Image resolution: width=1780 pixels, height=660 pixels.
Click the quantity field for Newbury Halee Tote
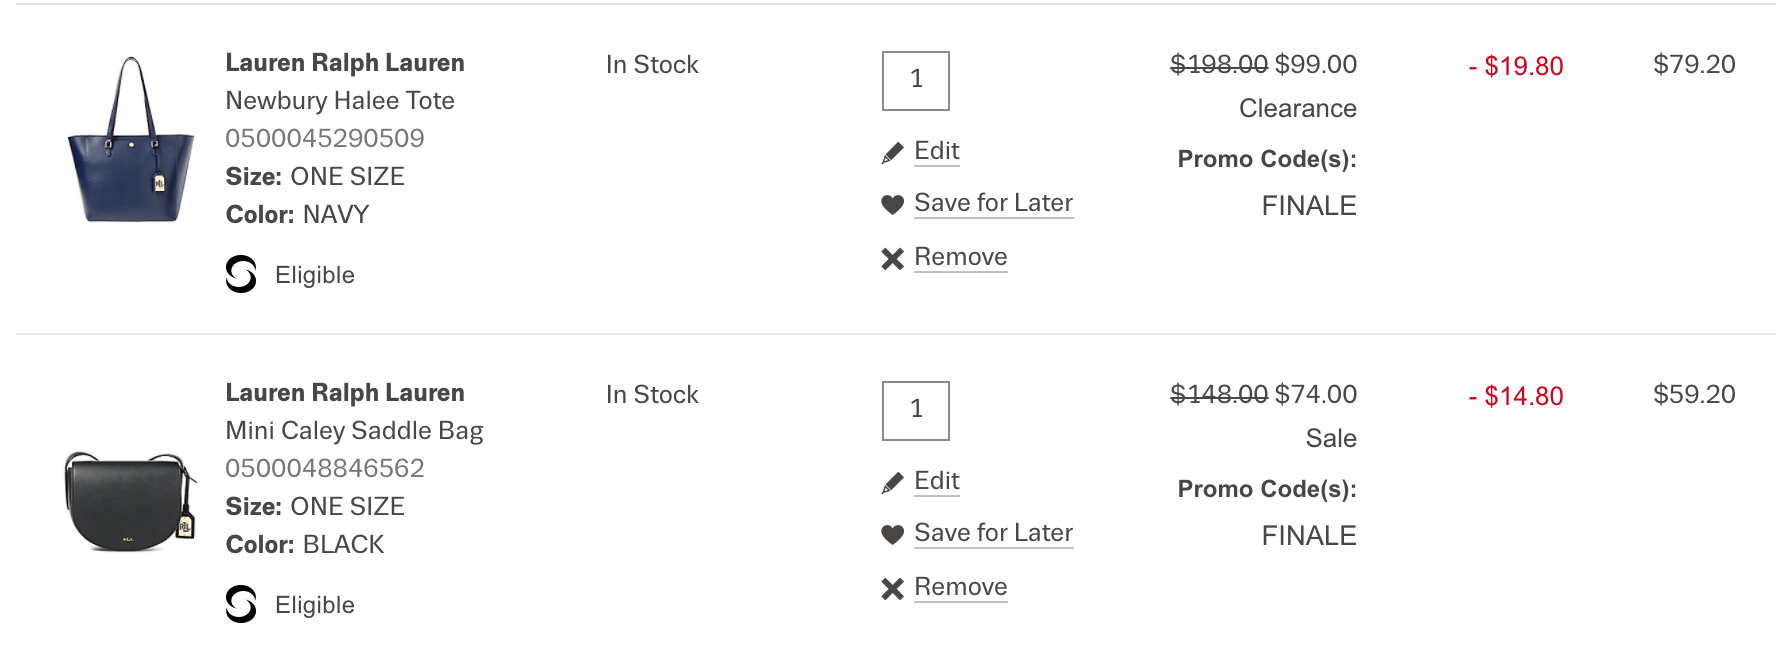[915, 80]
